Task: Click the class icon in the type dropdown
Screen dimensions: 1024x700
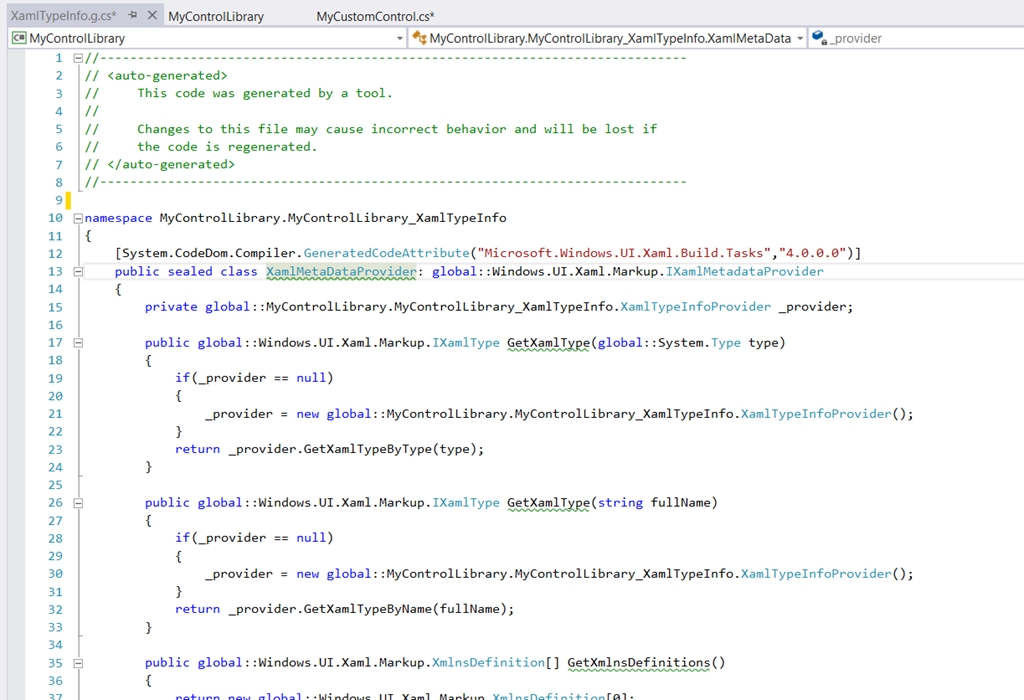Action: (419, 38)
